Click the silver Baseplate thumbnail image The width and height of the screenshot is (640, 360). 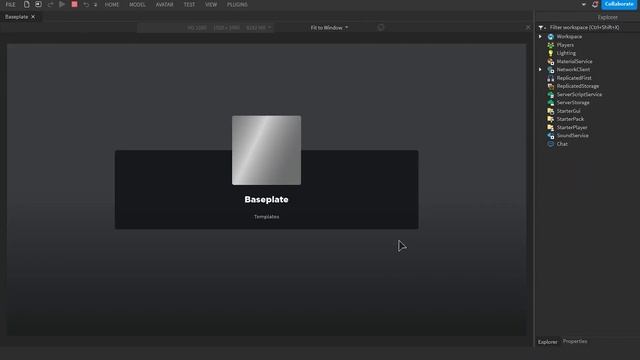coord(267,150)
